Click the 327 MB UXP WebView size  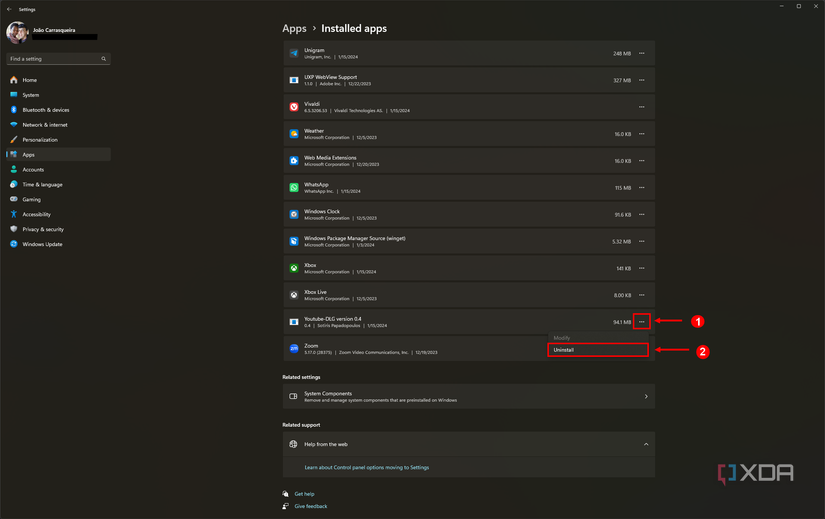pyautogui.click(x=621, y=81)
